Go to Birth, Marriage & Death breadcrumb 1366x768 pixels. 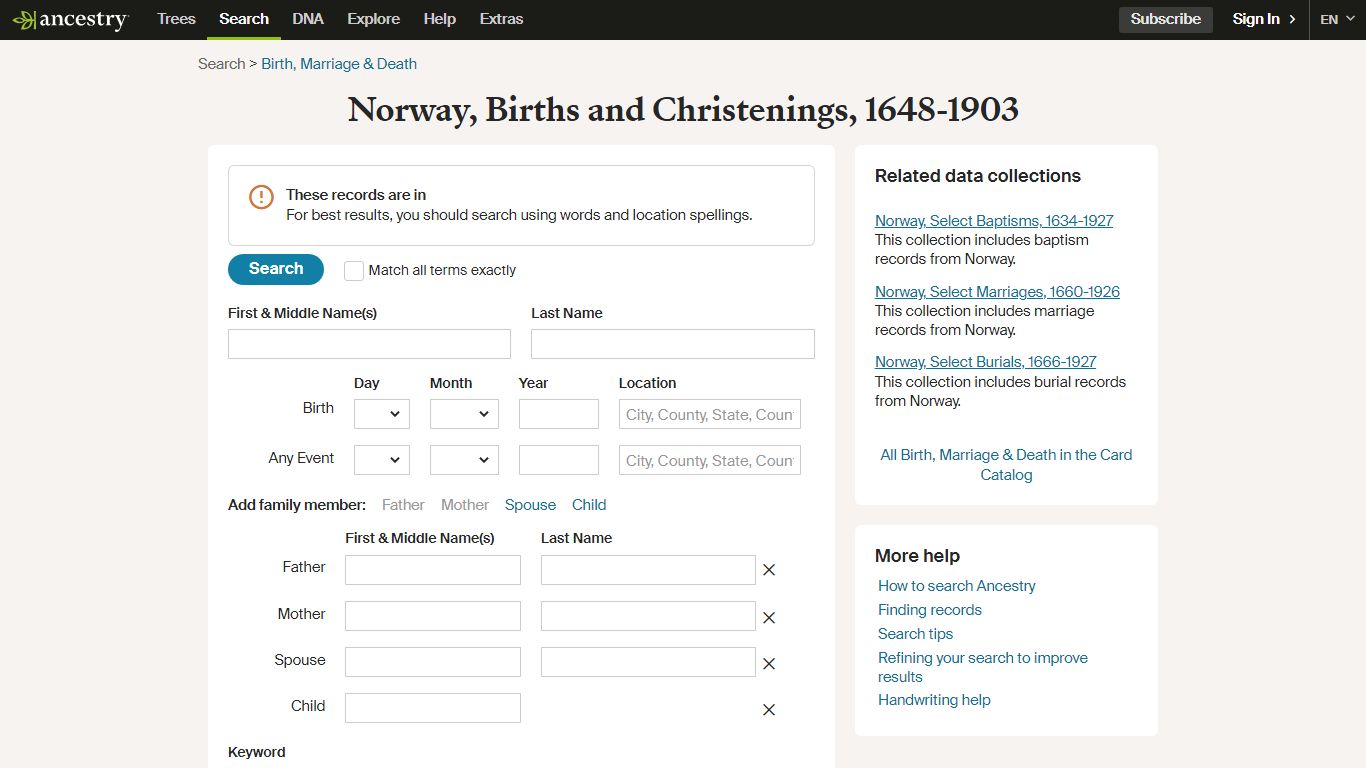339,64
